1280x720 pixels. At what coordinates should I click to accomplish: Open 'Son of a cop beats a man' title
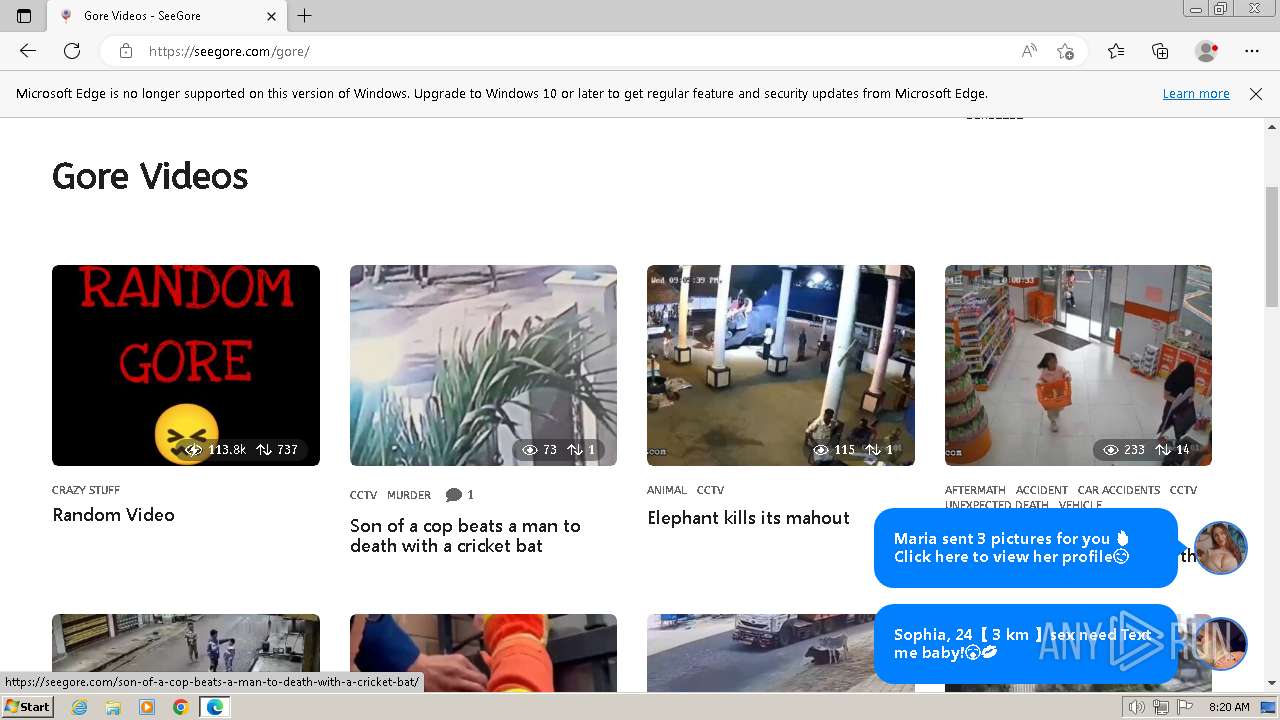pyautogui.click(x=465, y=536)
